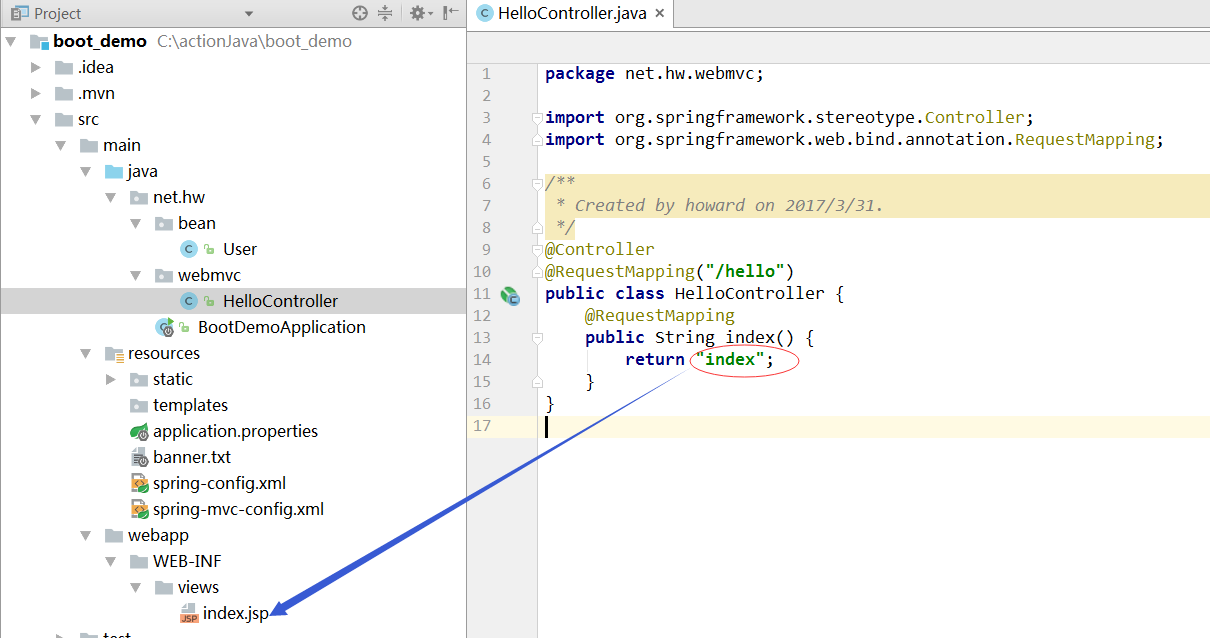
Task: Click the package net.hw.webmvc line
Action: point(655,73)
